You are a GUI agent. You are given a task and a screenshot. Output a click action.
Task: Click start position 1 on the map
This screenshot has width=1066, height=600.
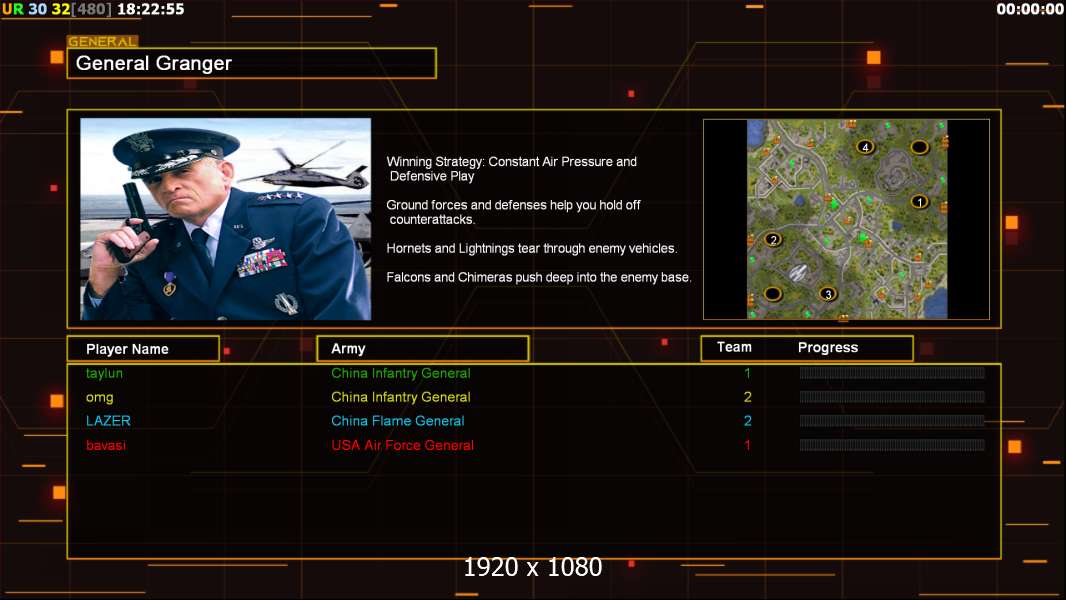920,201
